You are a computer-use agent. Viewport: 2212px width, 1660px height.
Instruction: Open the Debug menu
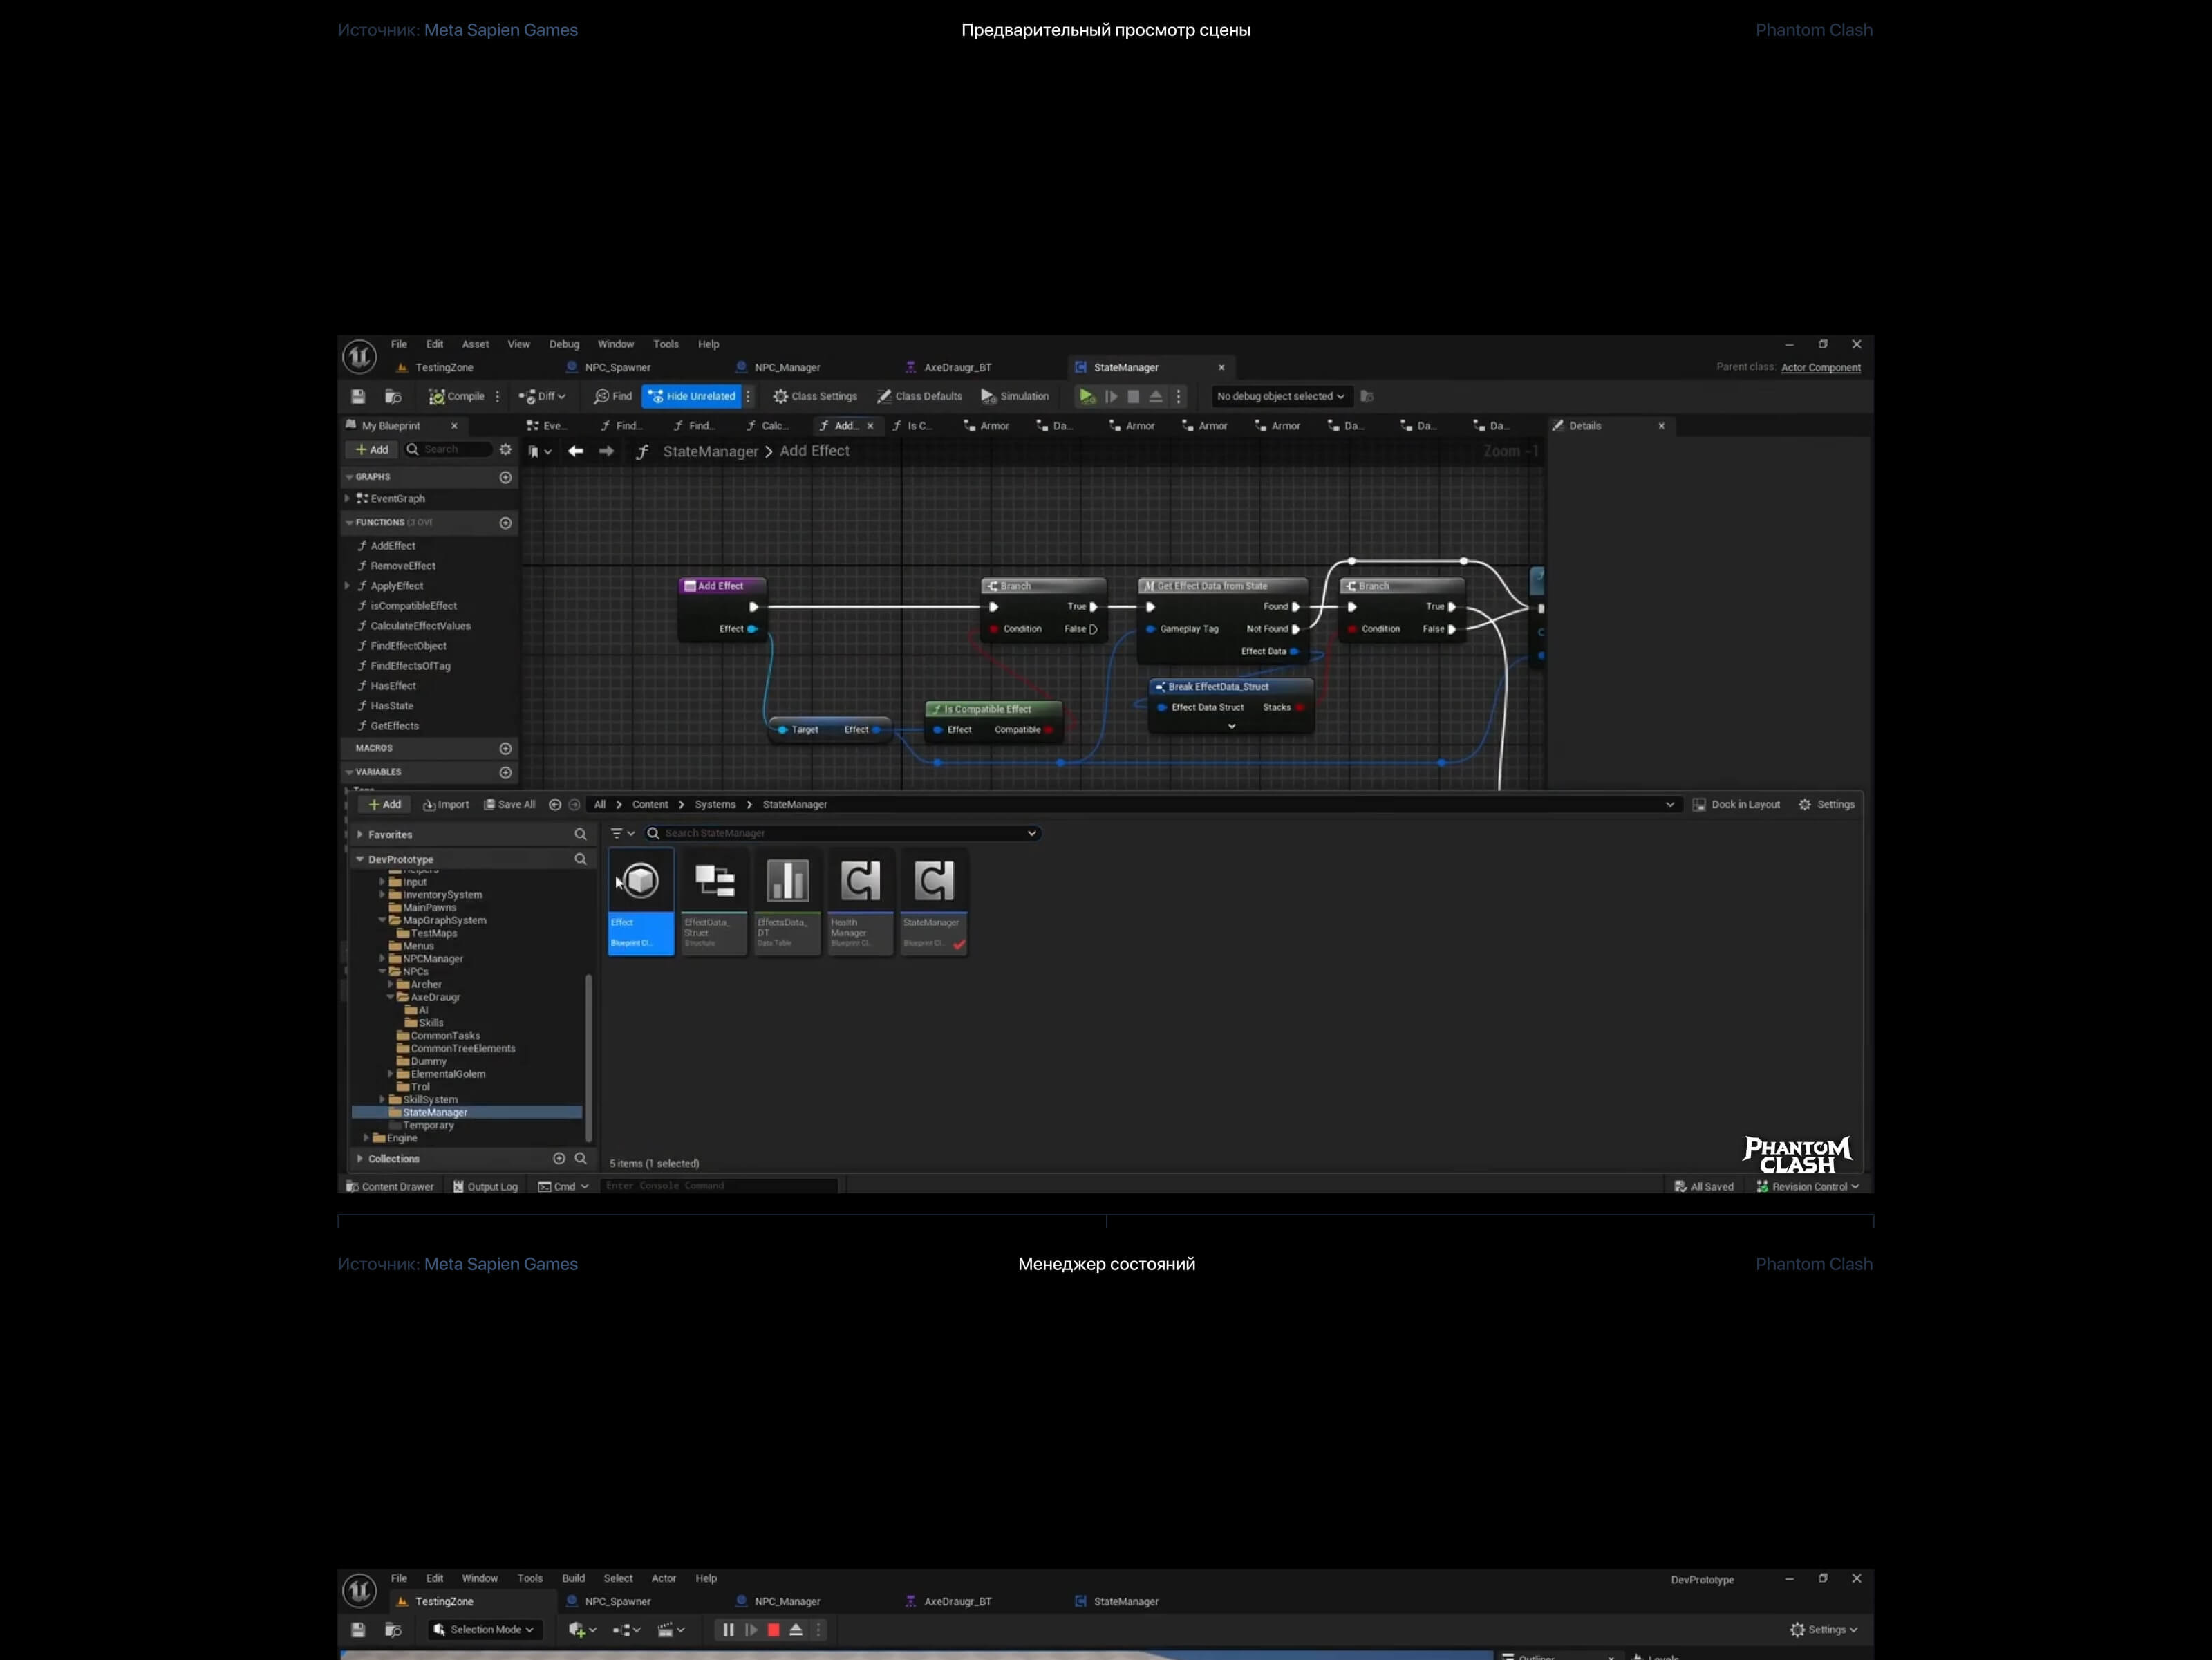tap(563, 344)
